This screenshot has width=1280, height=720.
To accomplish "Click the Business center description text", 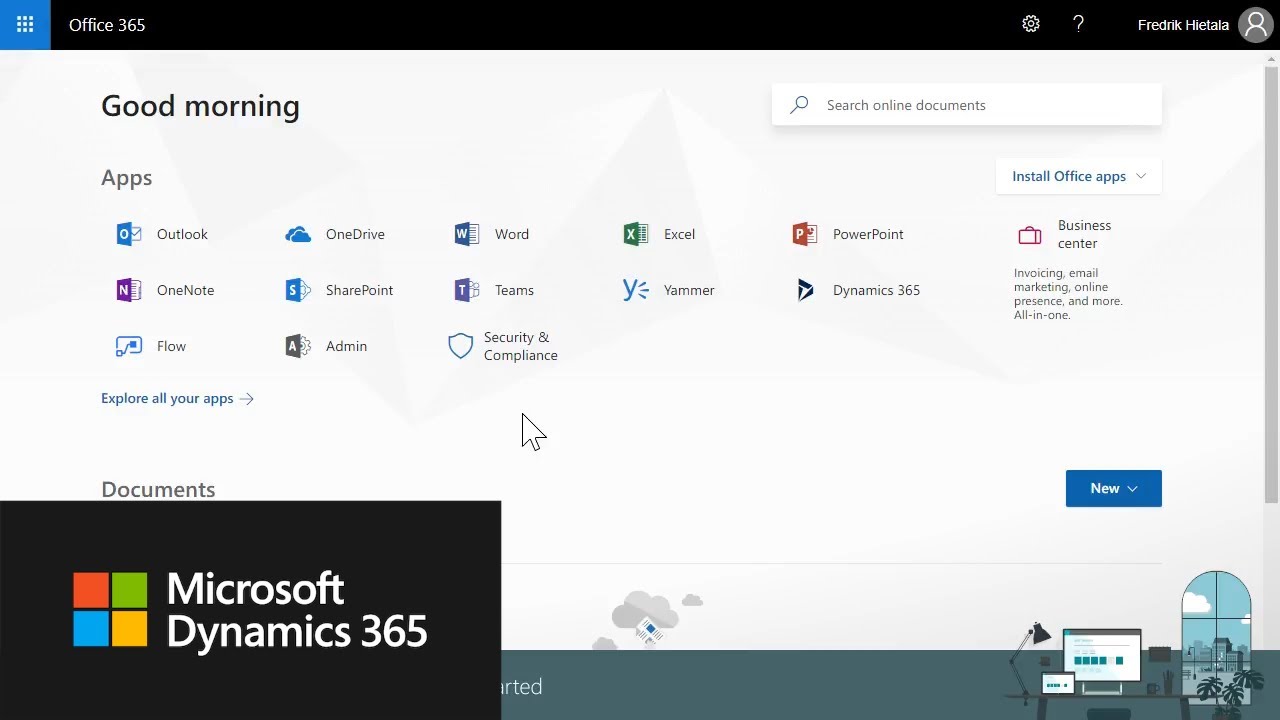I will pyautogui.click(x=1068, y=294).
